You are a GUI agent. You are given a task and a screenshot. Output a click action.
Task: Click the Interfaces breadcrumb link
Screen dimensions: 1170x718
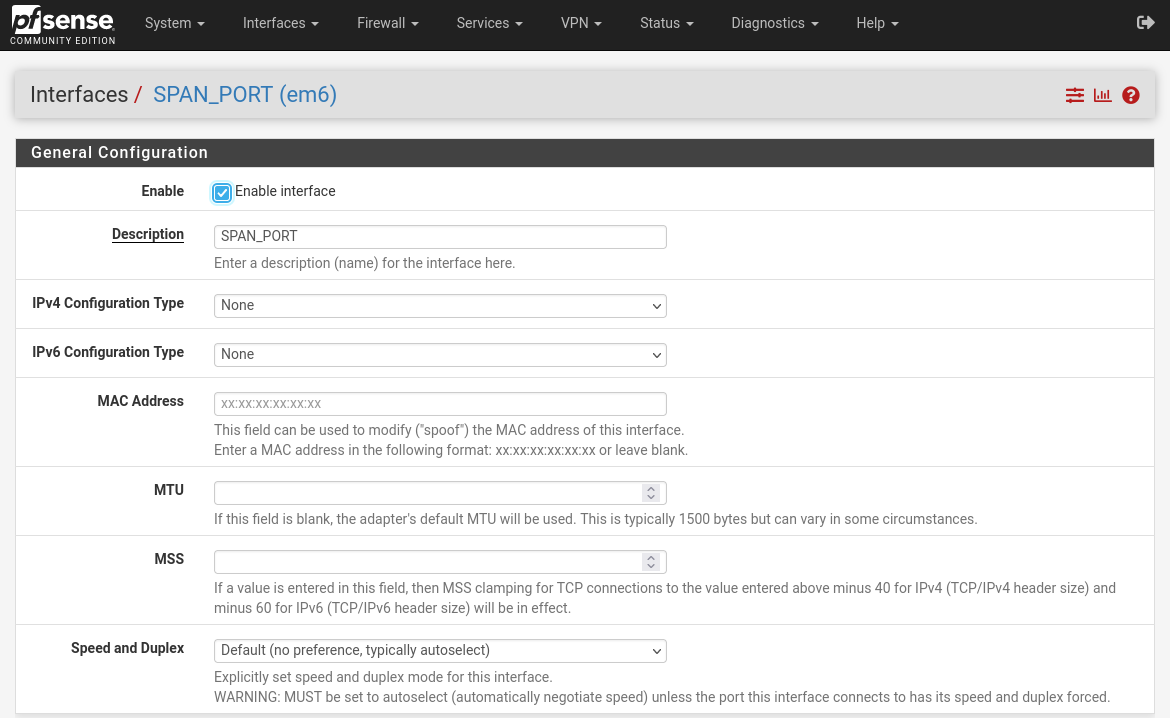[x=79, y=95]
